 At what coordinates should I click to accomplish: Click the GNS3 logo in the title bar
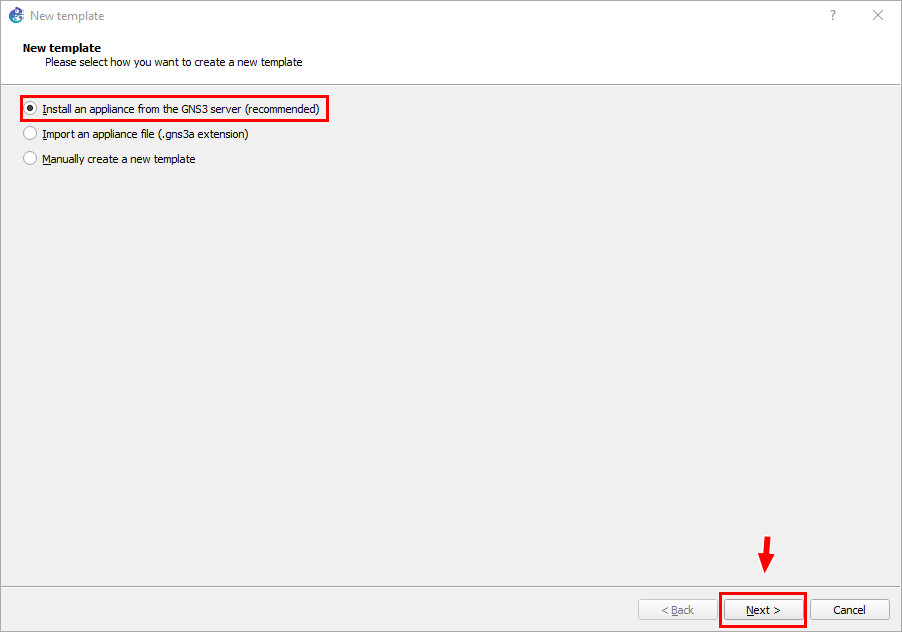pyautogui.click(x=14, y=15)
